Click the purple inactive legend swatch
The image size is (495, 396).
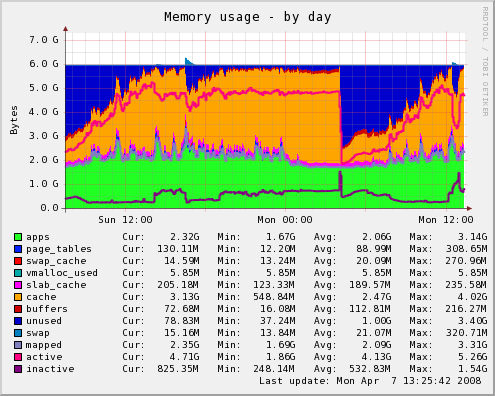tap(18, 369)
